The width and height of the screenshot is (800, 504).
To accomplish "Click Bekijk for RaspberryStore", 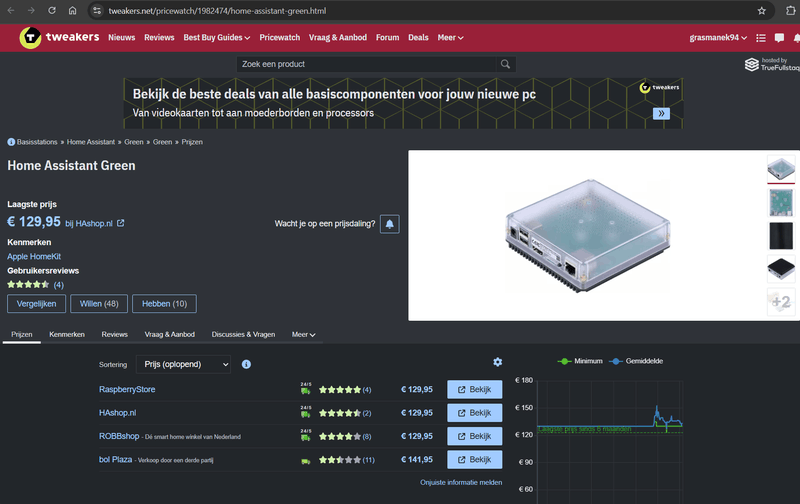I will coord(474,389).
